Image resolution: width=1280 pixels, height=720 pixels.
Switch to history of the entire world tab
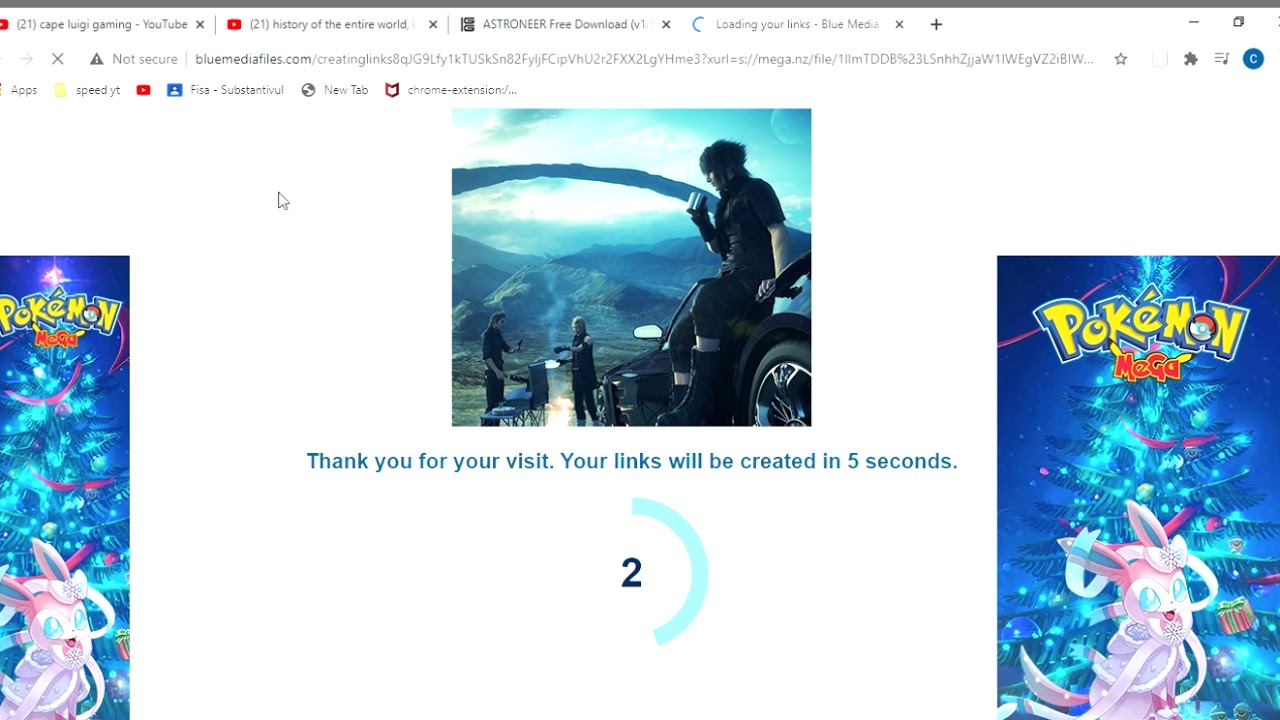point(330,24)
